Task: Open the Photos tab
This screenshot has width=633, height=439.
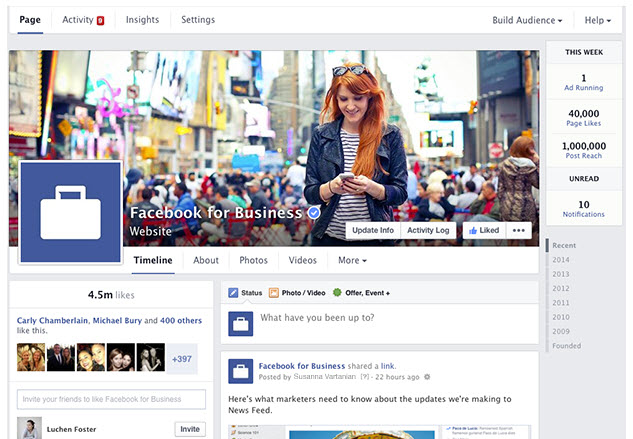Action: click(253, 260)
